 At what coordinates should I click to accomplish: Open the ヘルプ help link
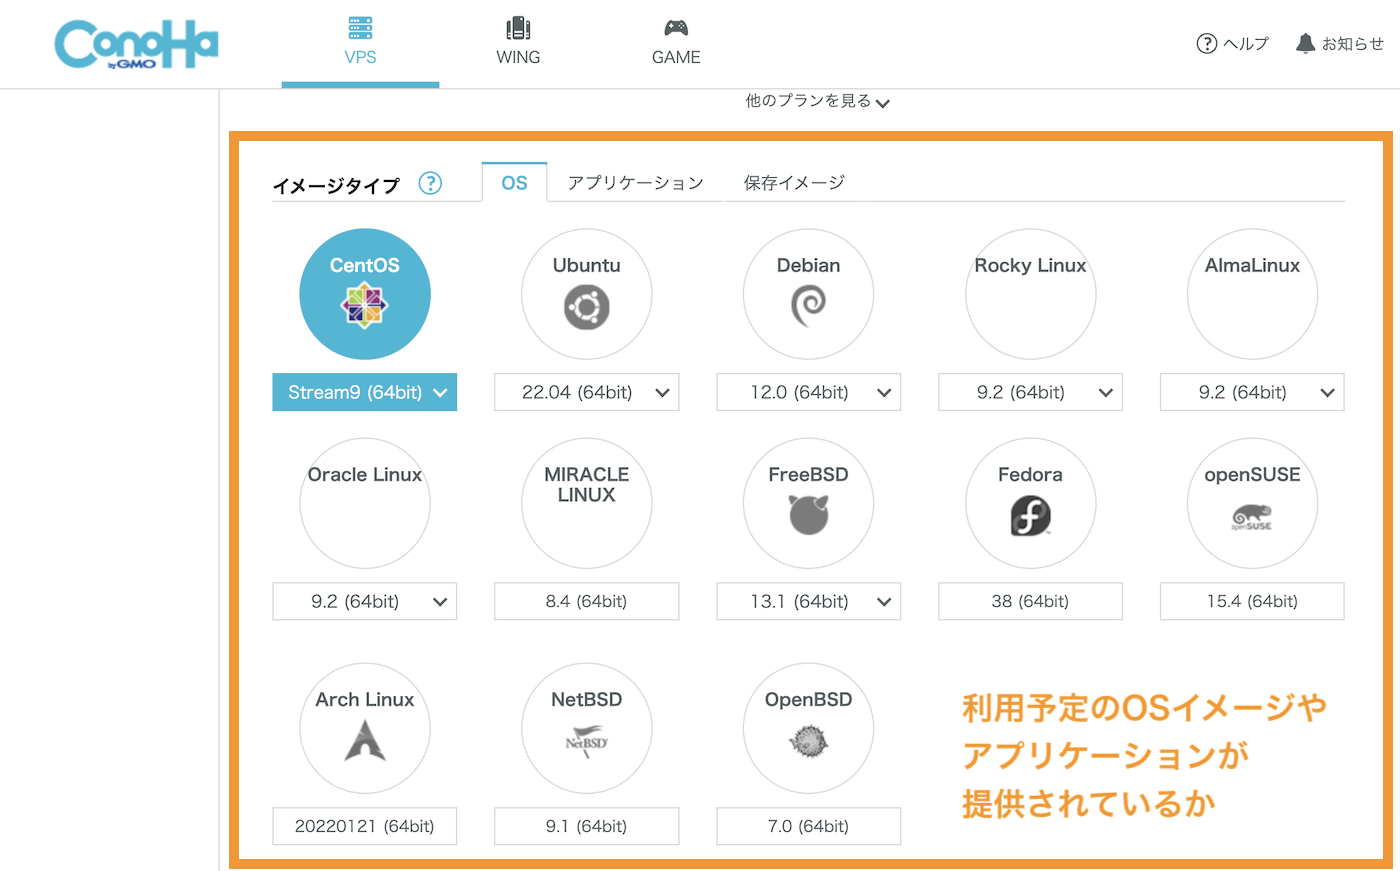1233,44
